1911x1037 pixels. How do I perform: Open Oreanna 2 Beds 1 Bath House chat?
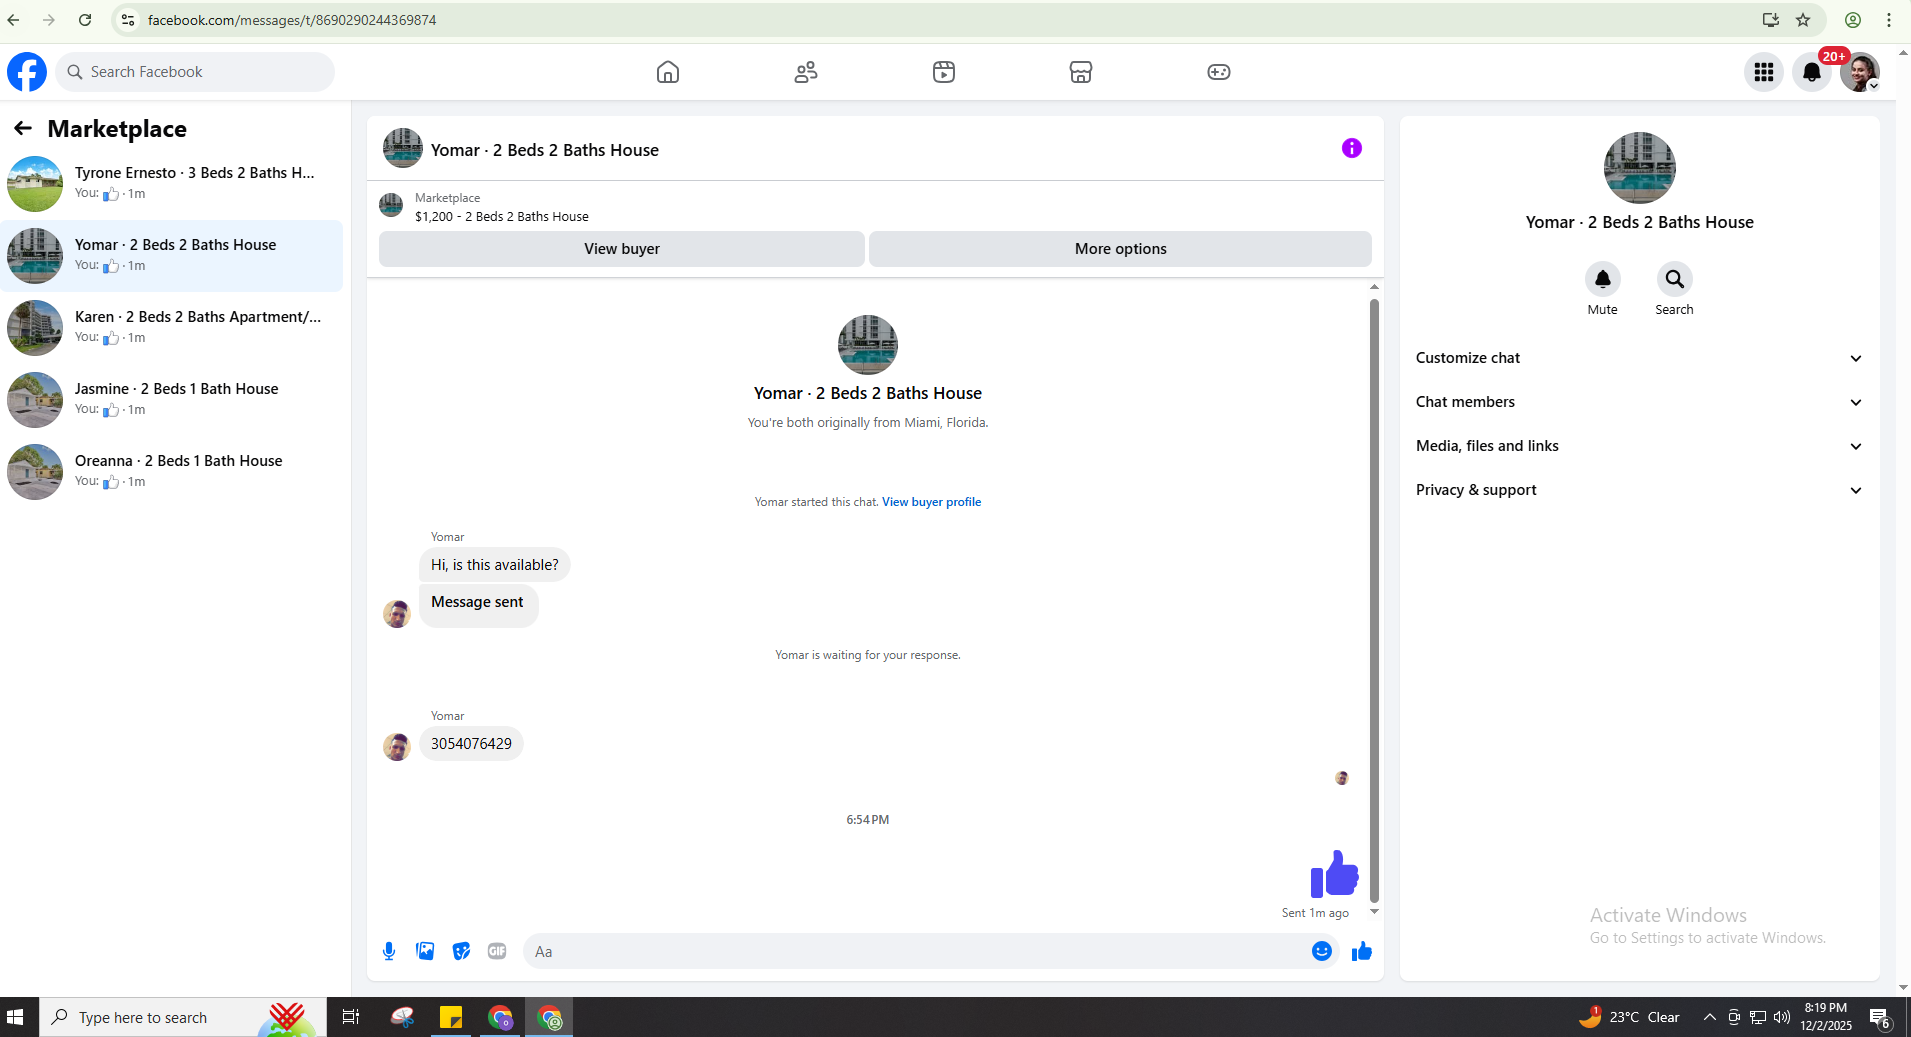(172, 472)
